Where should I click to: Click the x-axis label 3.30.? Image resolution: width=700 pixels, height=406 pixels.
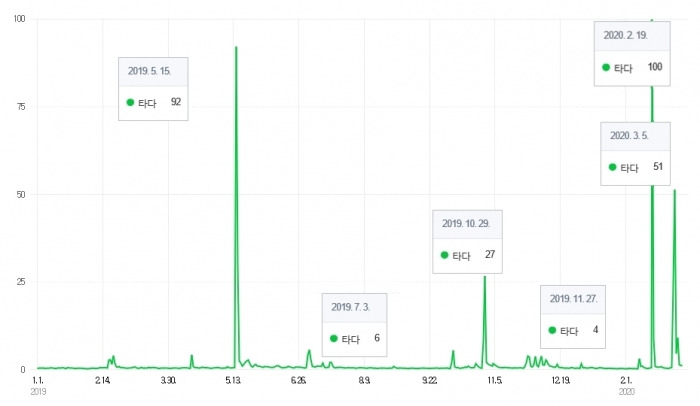coord(168,381)
